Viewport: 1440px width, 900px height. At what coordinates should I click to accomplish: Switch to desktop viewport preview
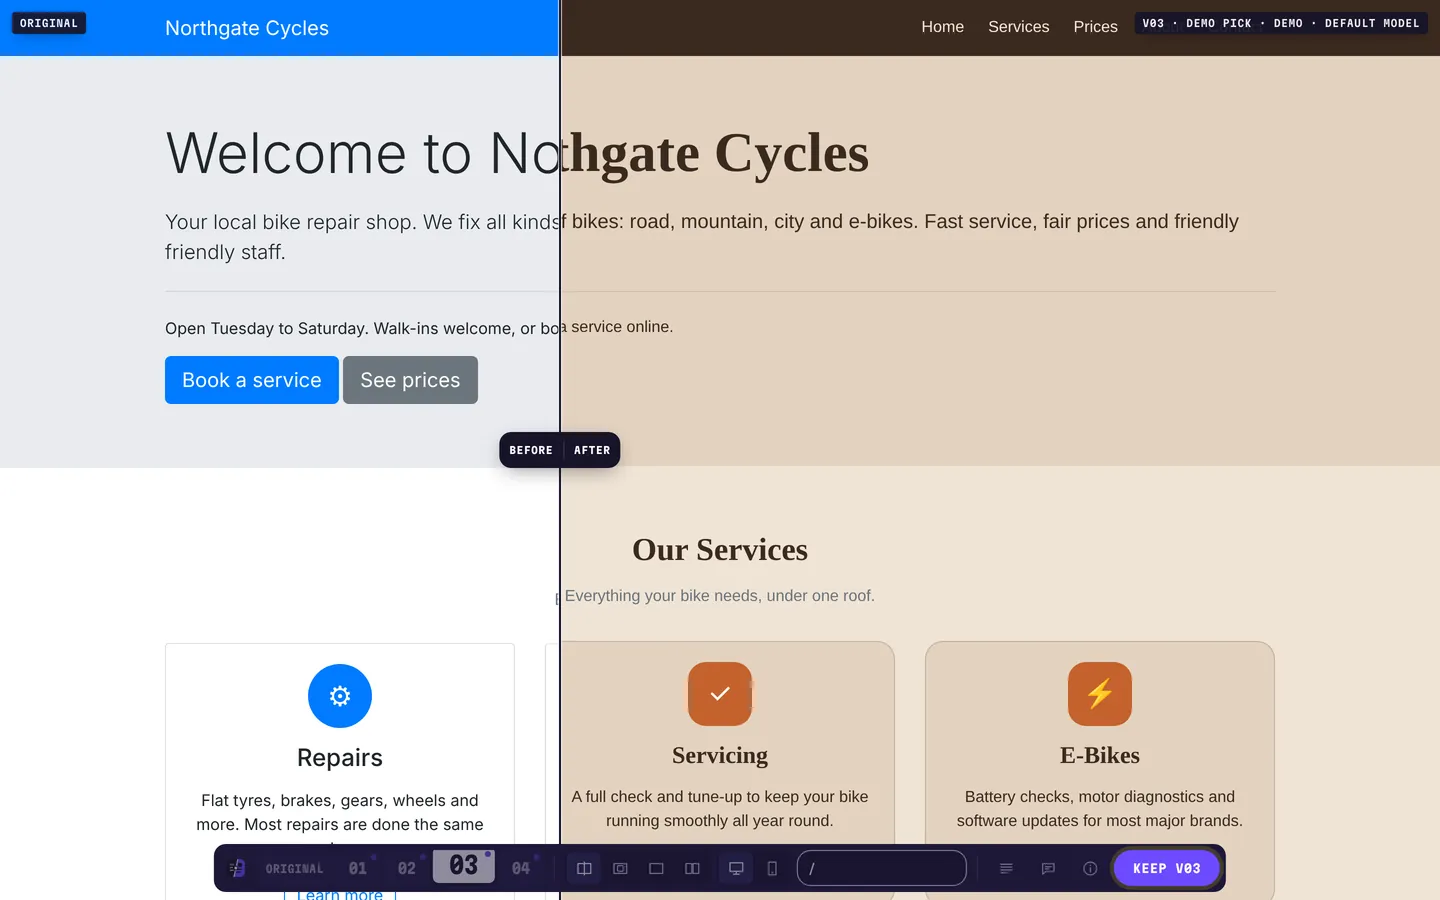pos(736,868)
